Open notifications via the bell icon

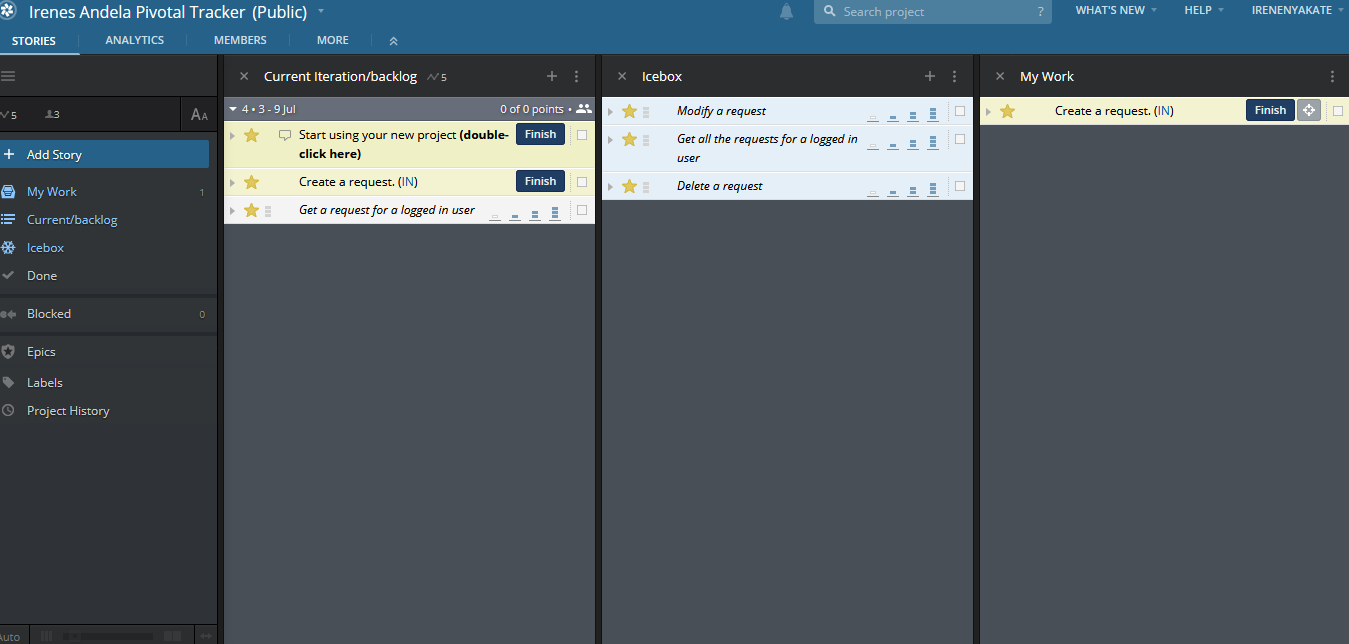(x=786, y=11)
